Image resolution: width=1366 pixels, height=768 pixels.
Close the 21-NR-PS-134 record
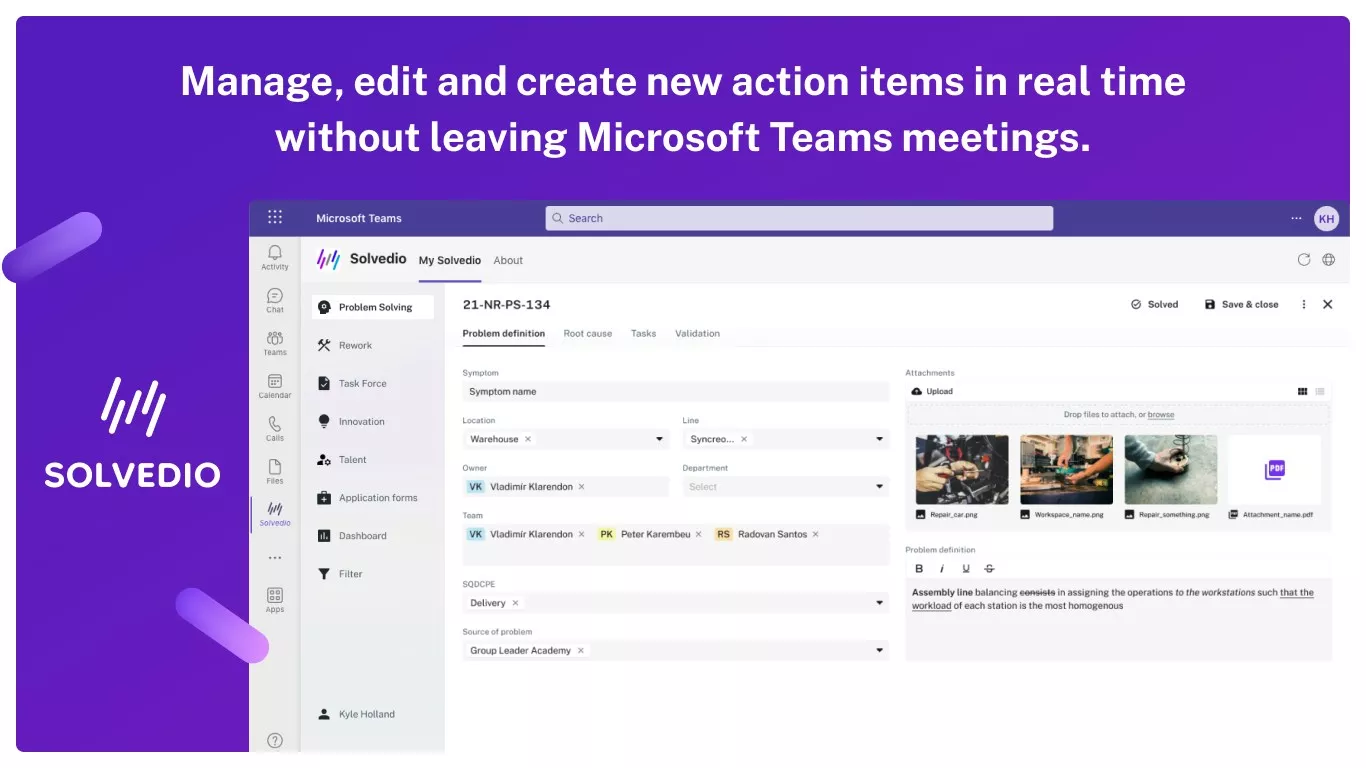1328,305
